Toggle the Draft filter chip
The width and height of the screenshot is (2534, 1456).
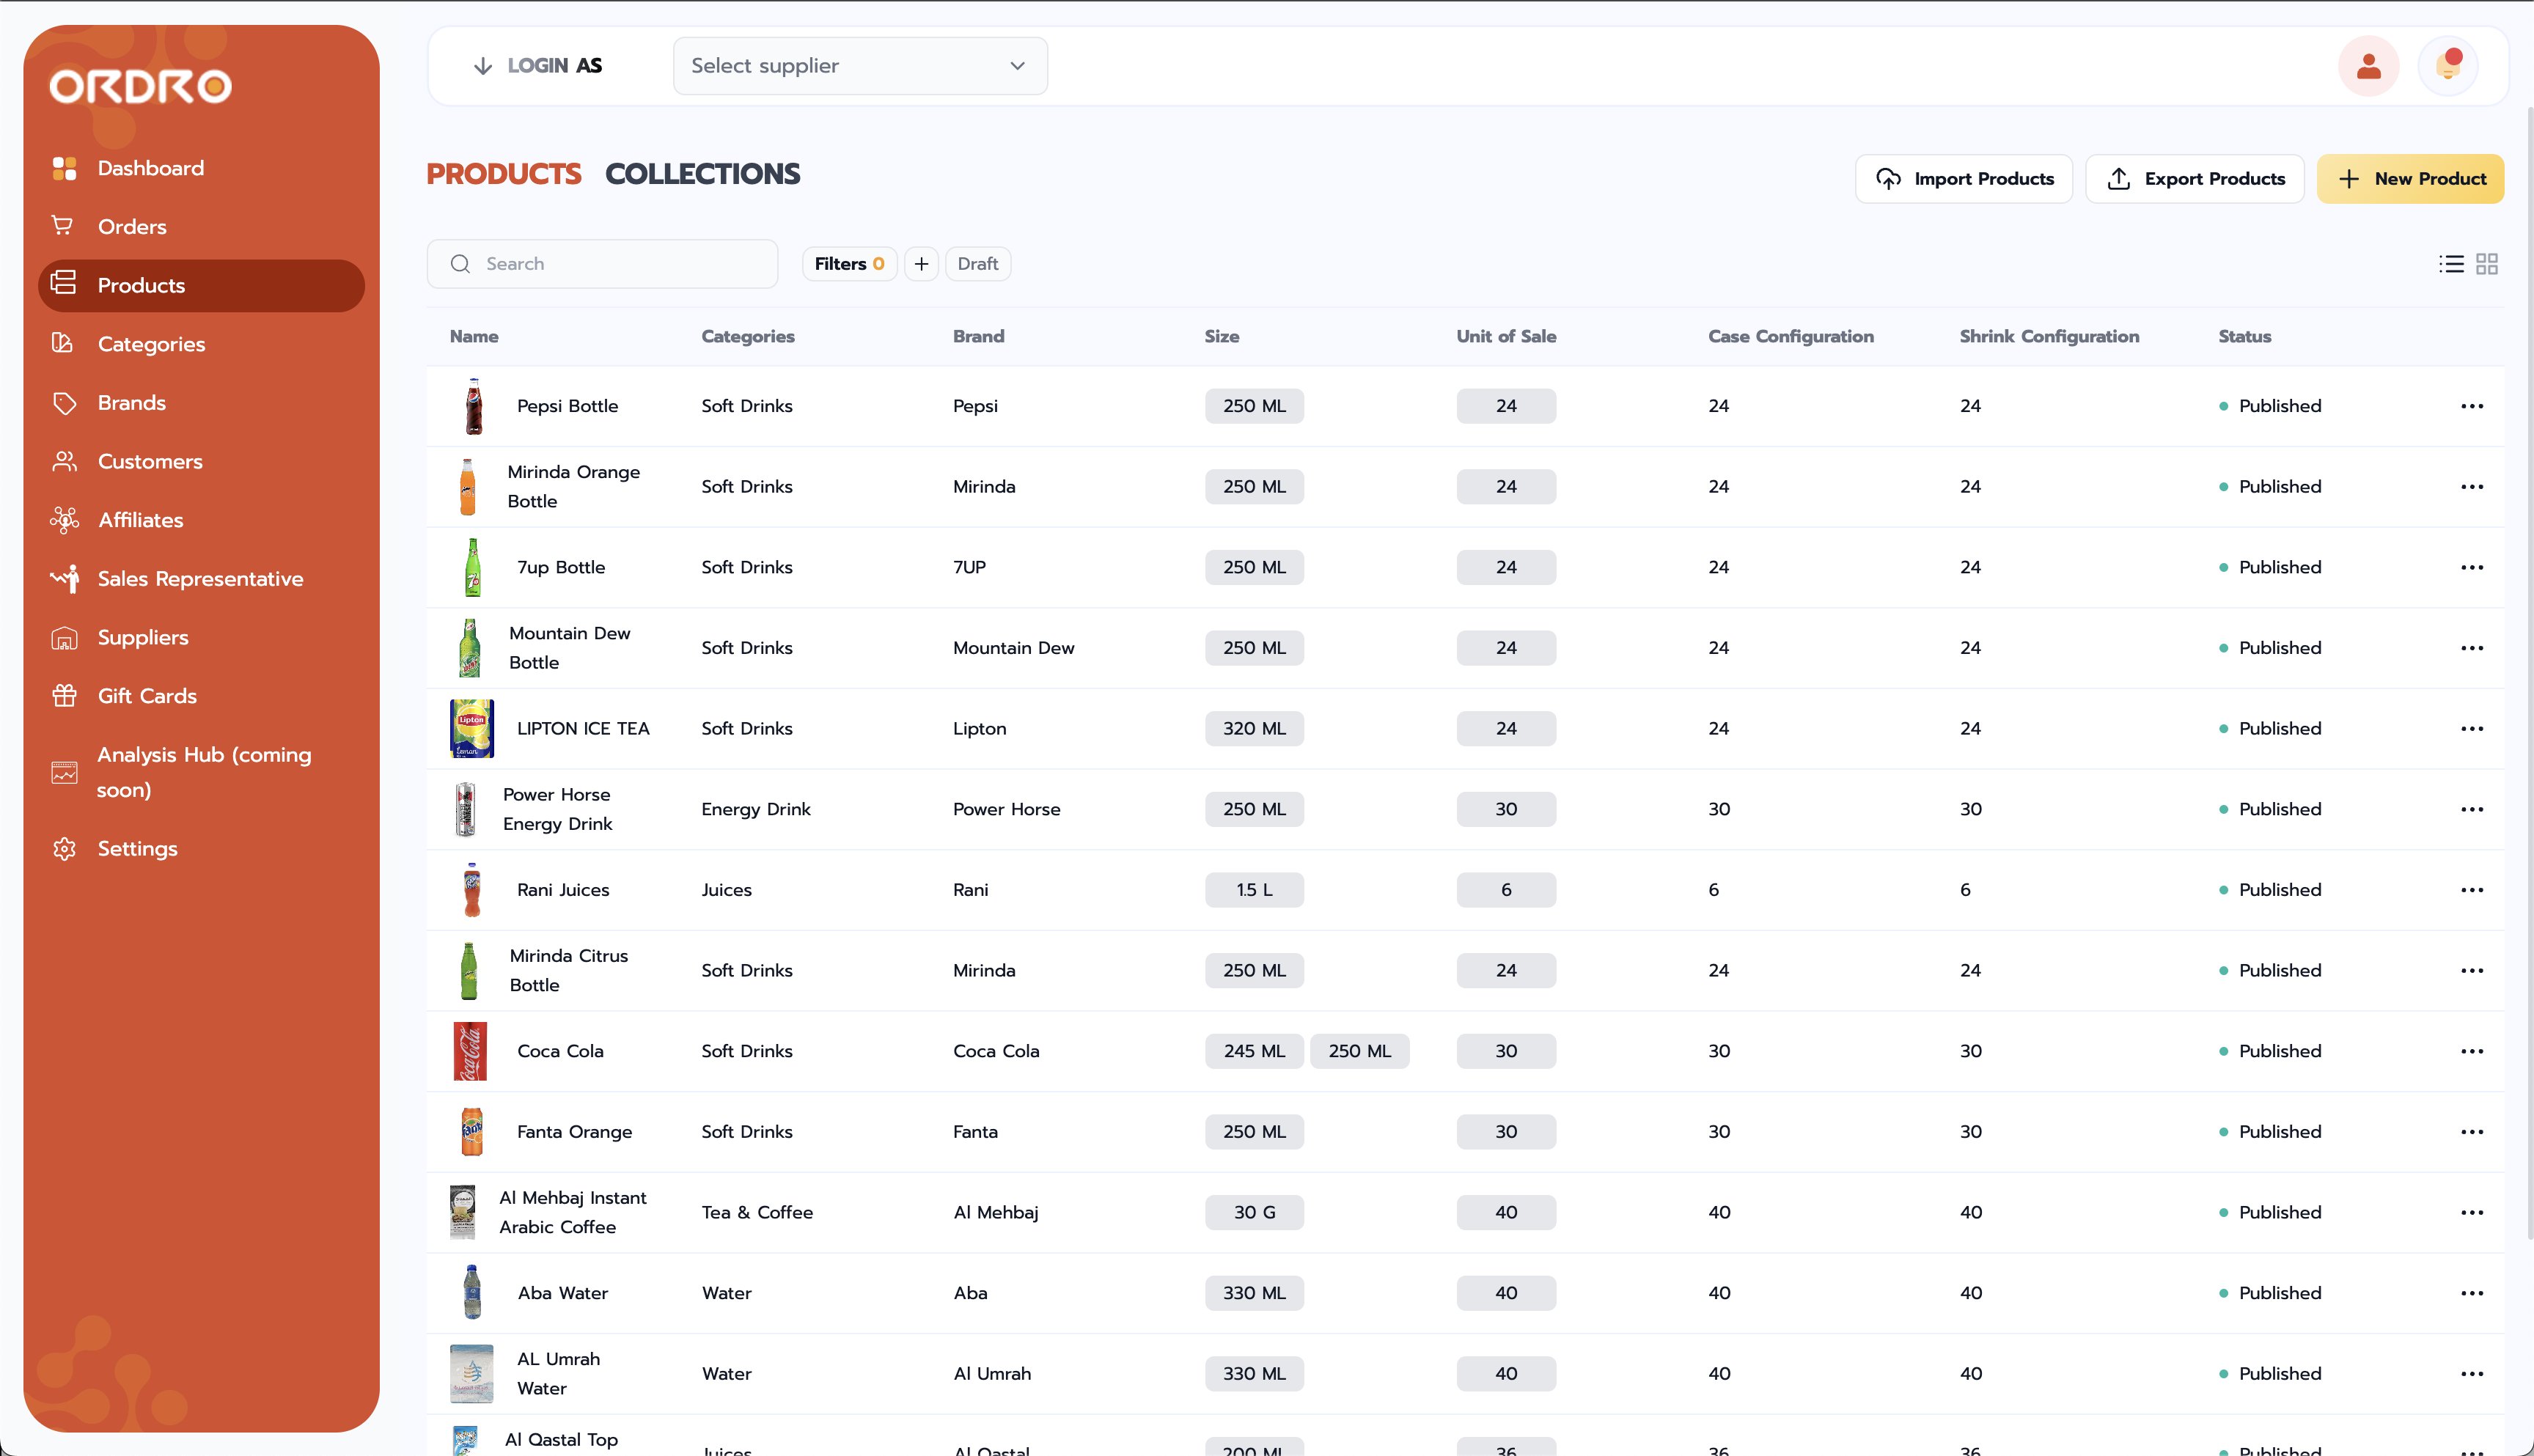(x=978, y=264)
